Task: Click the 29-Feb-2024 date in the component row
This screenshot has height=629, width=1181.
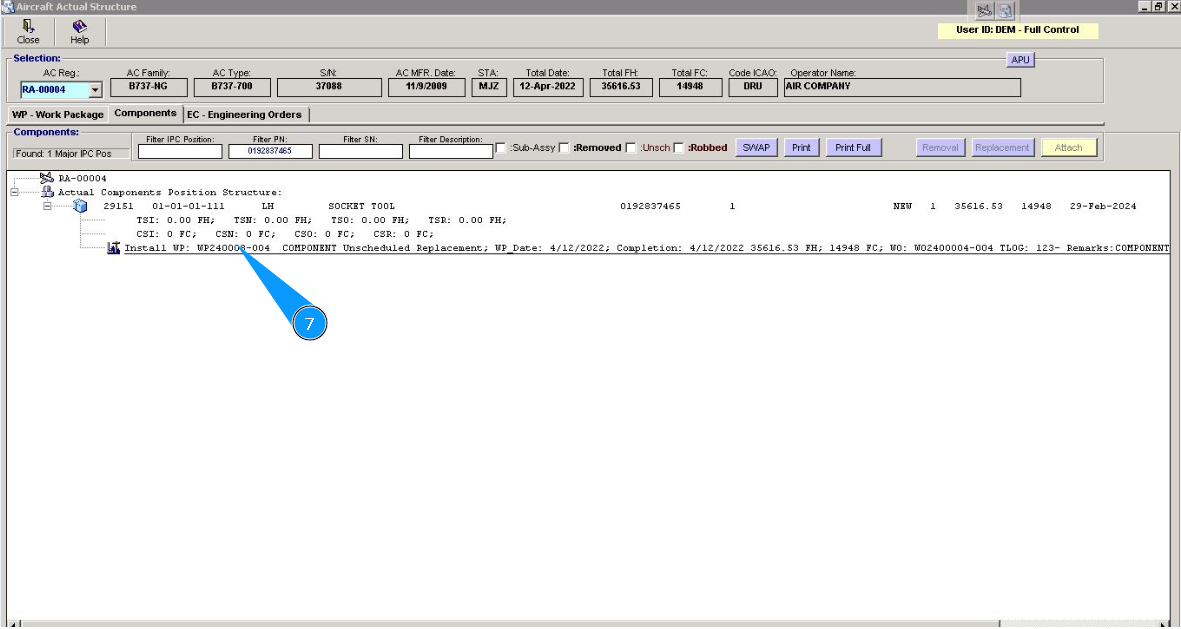Action: [x=1103, y=206]
